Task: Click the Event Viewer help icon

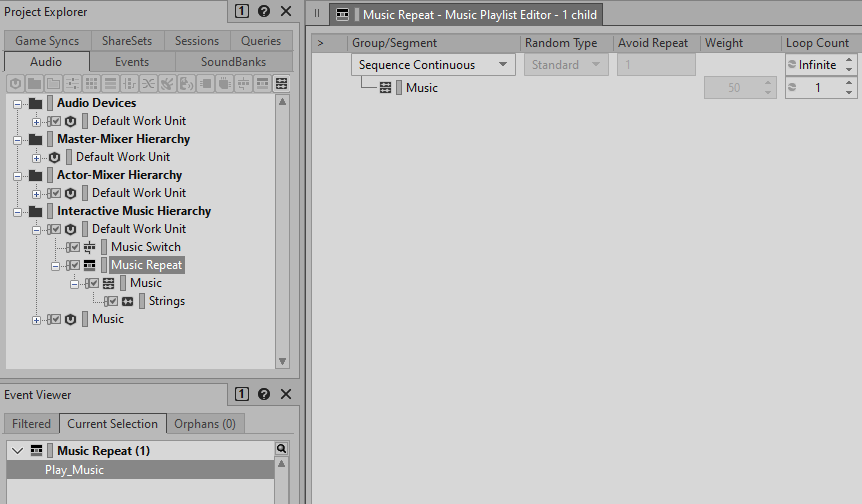Action: click(264, 395)
